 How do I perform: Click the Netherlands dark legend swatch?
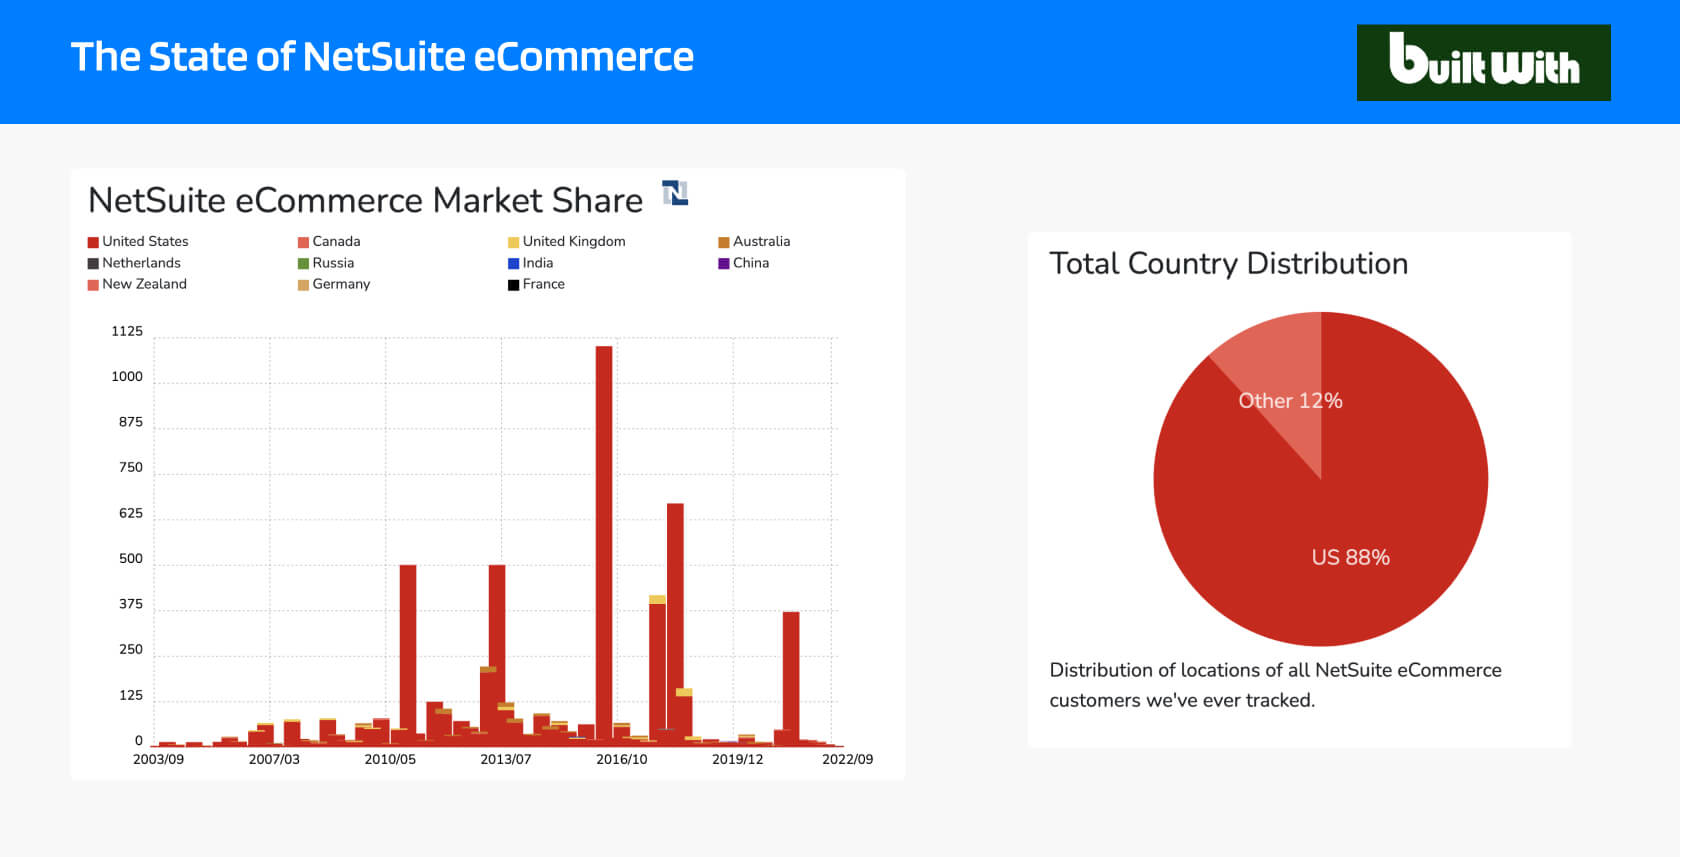point(93,264)
